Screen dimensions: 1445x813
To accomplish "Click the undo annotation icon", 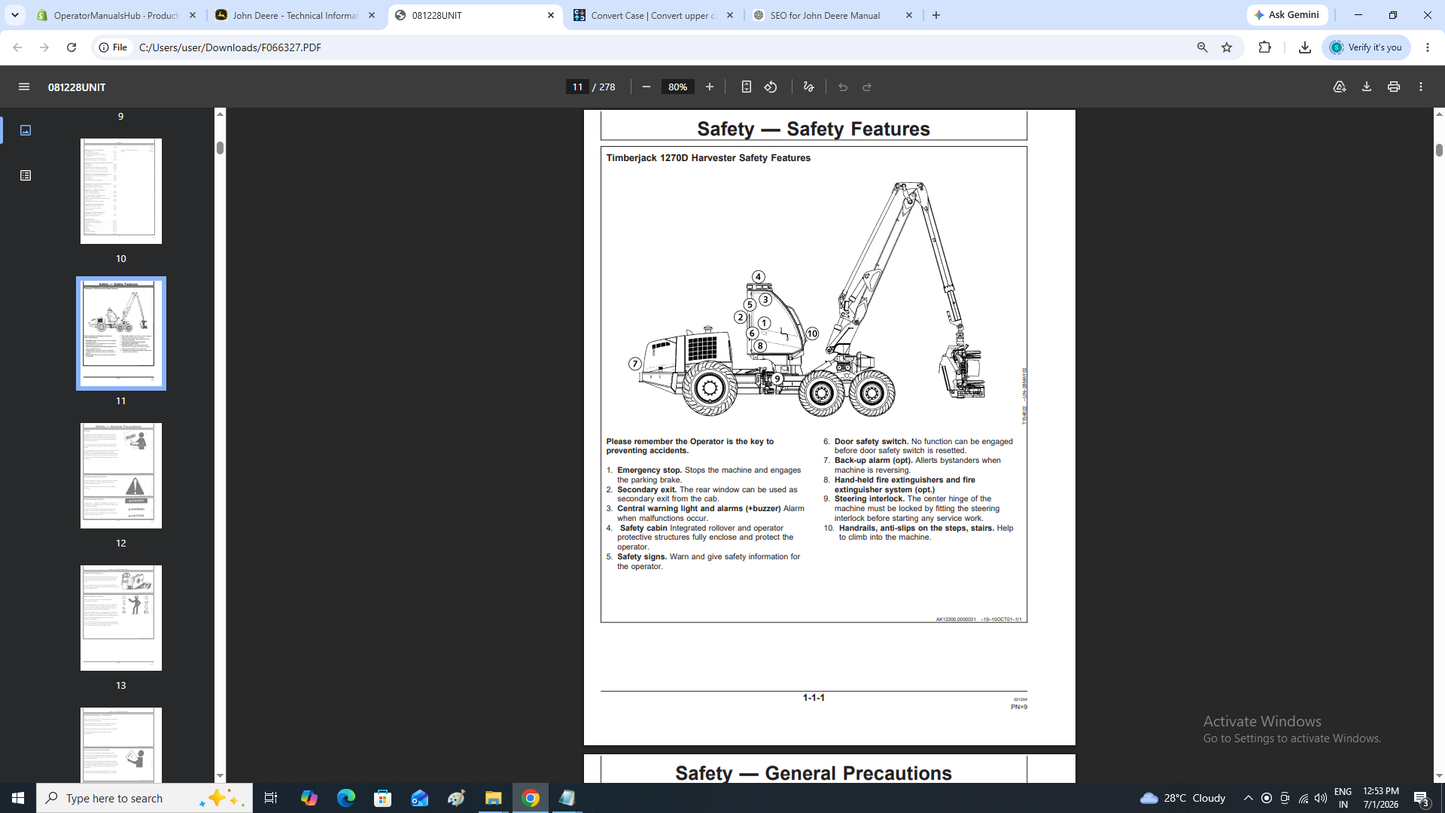I will click(843, 87).
